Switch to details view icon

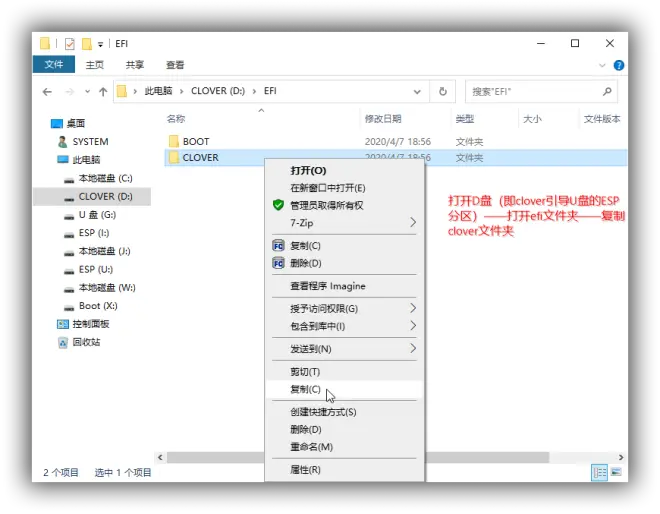(599, 473)
